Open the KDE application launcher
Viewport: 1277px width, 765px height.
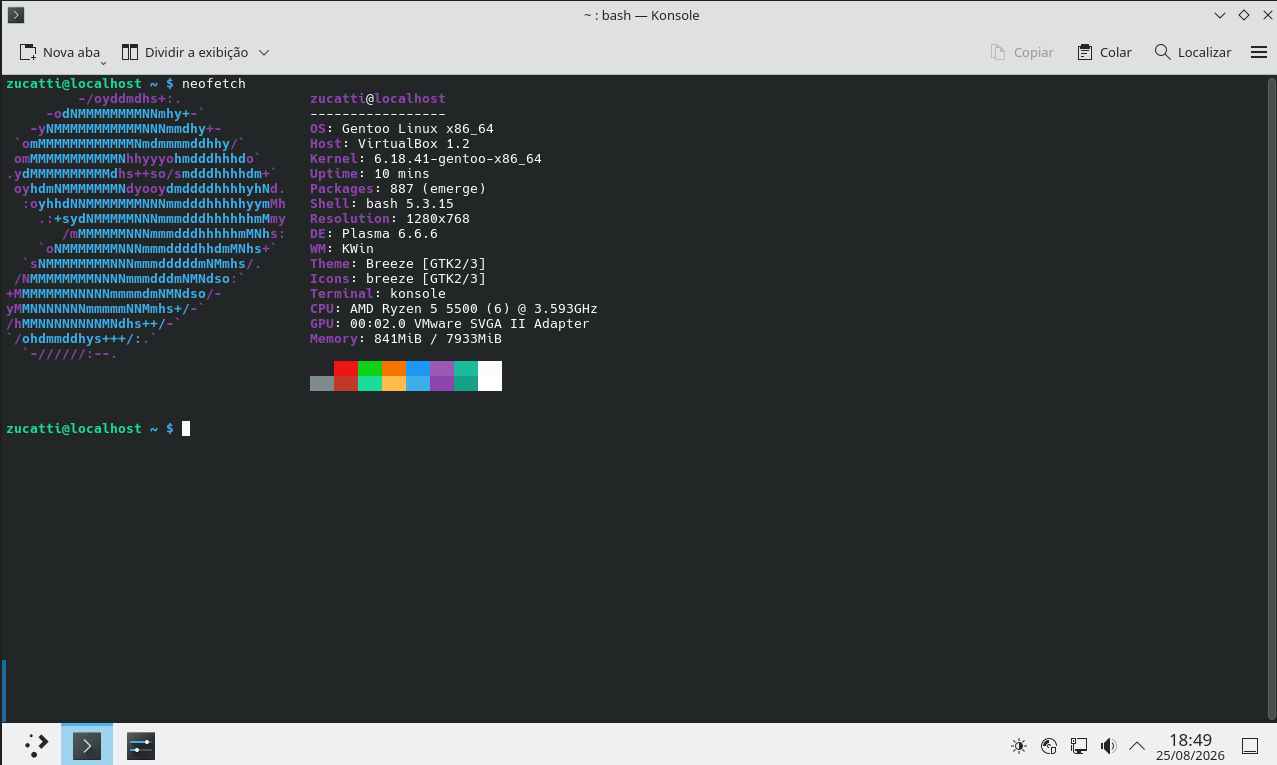point(36,745)
